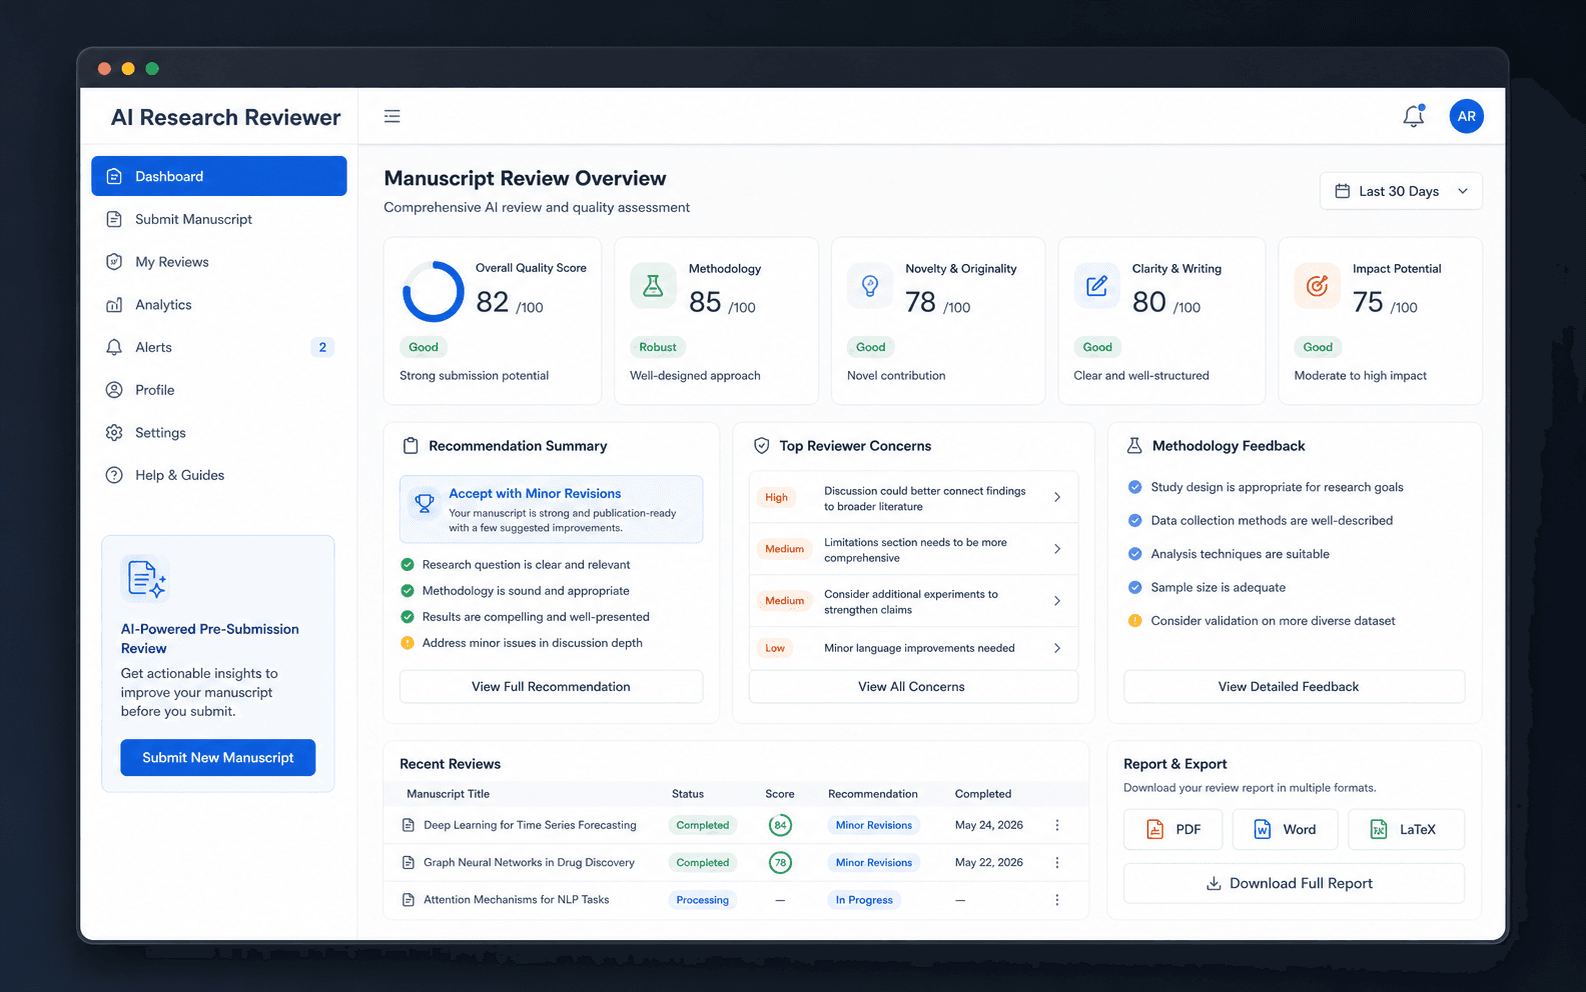Export the report as PDF
Image resolution: width=1586 pixels, height=992 pixels.
coord(1173,830)
